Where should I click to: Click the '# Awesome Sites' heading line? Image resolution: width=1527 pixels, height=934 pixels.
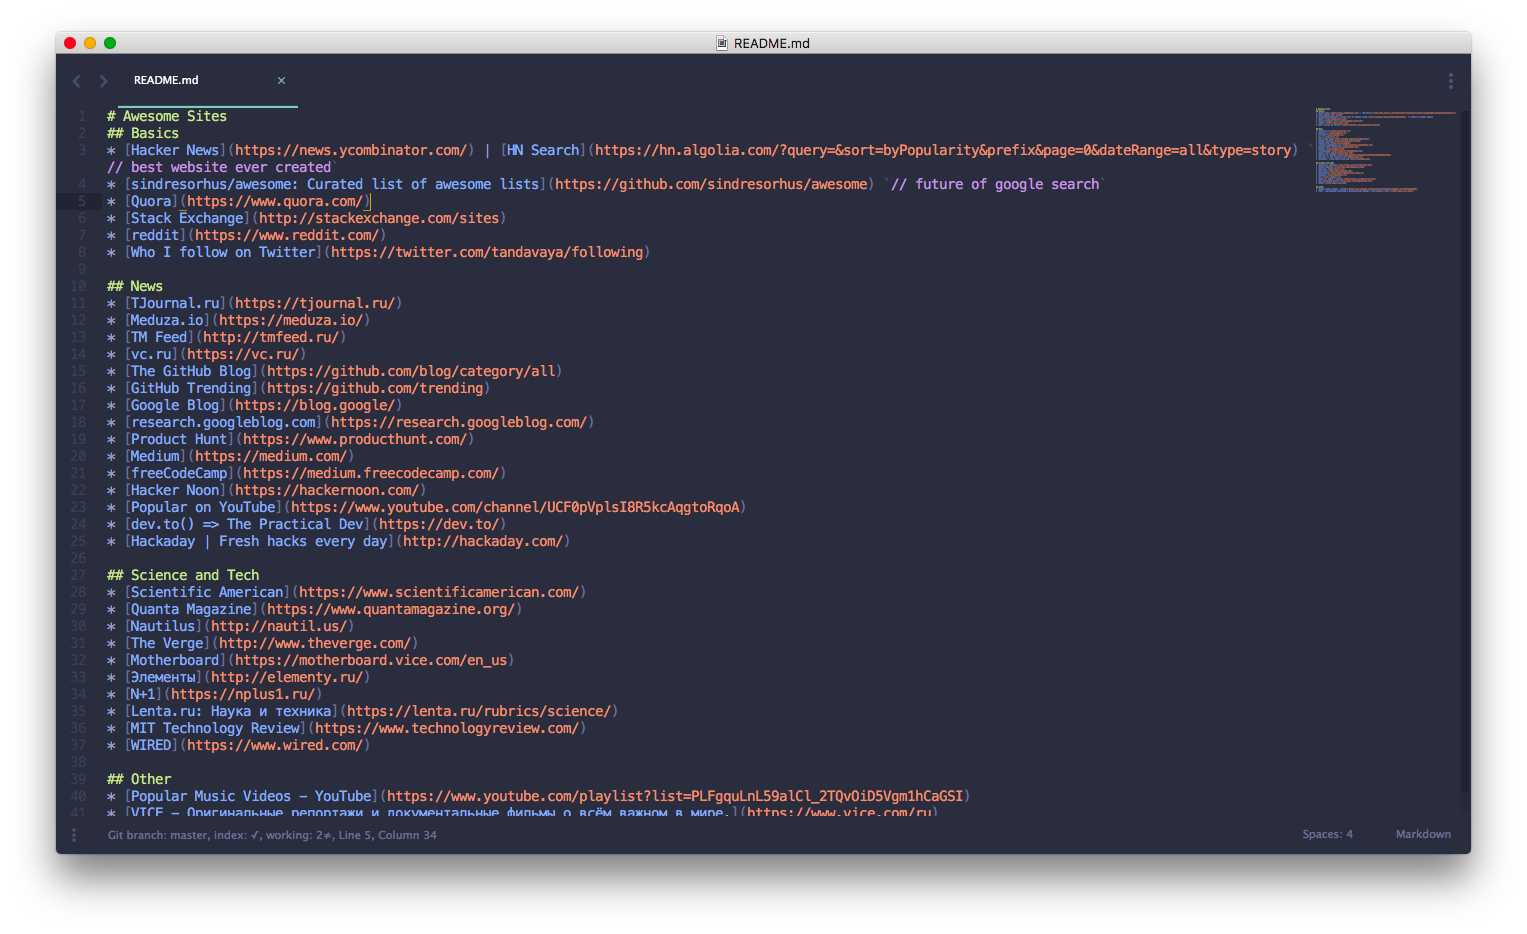(x=167, y=116)
